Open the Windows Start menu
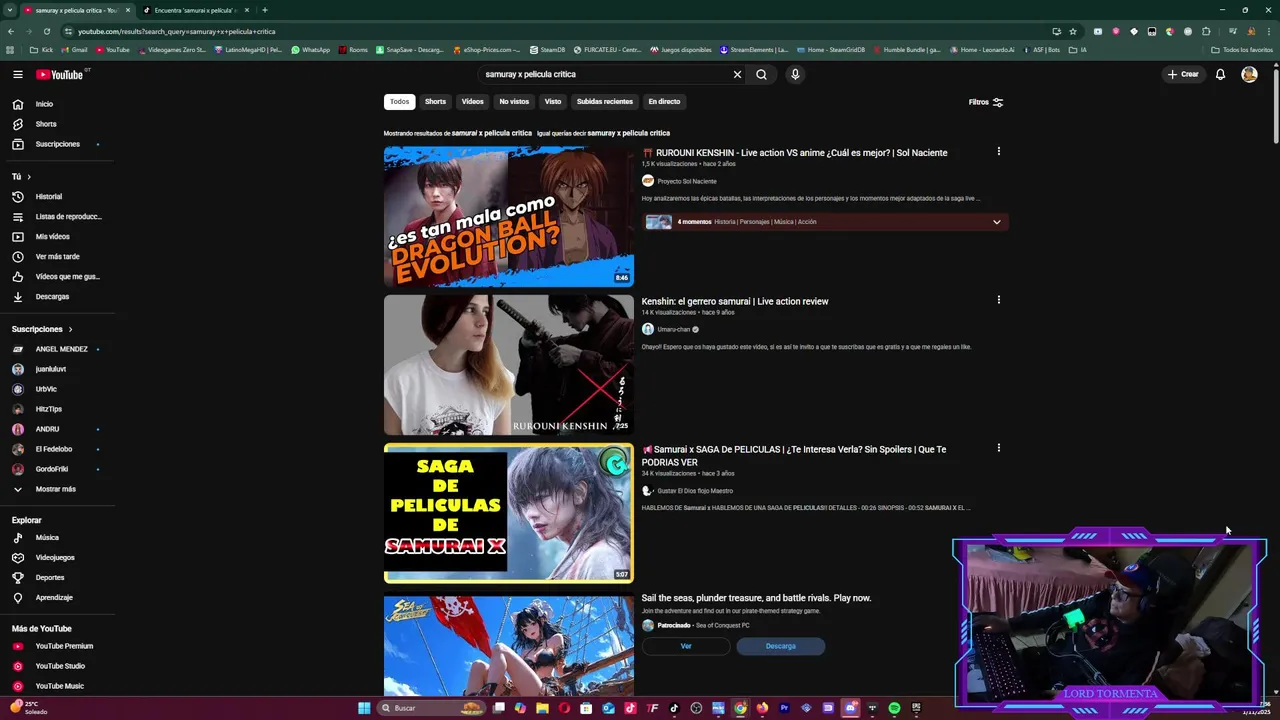This screenshot has width=1280, height=720. 364,708
